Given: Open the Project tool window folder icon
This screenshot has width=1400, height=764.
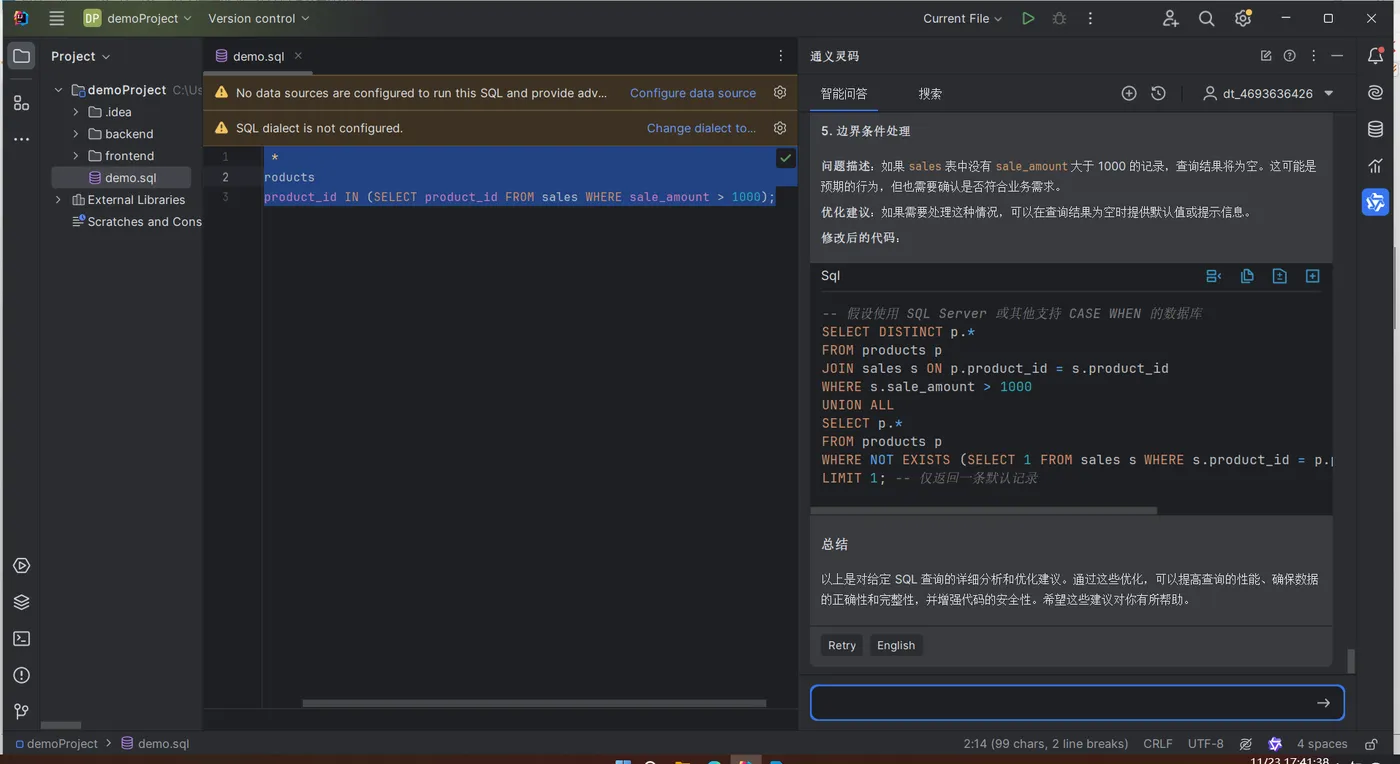Looking at the screenshot, I should [21, 56].
